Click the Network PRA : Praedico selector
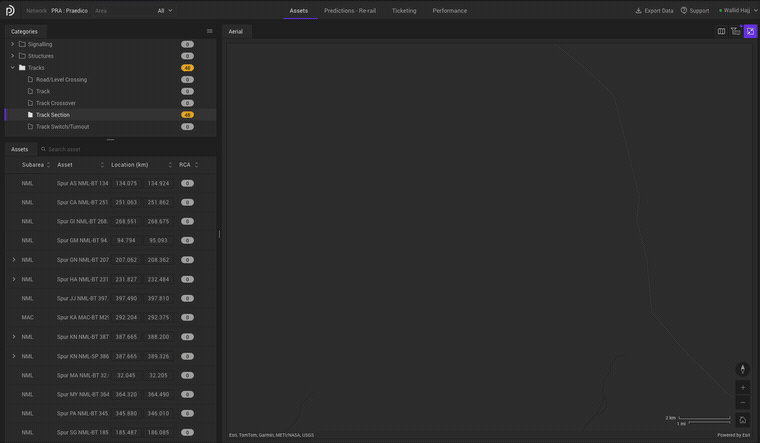Viewport: 760px width, 443px height. pos(57,11)
